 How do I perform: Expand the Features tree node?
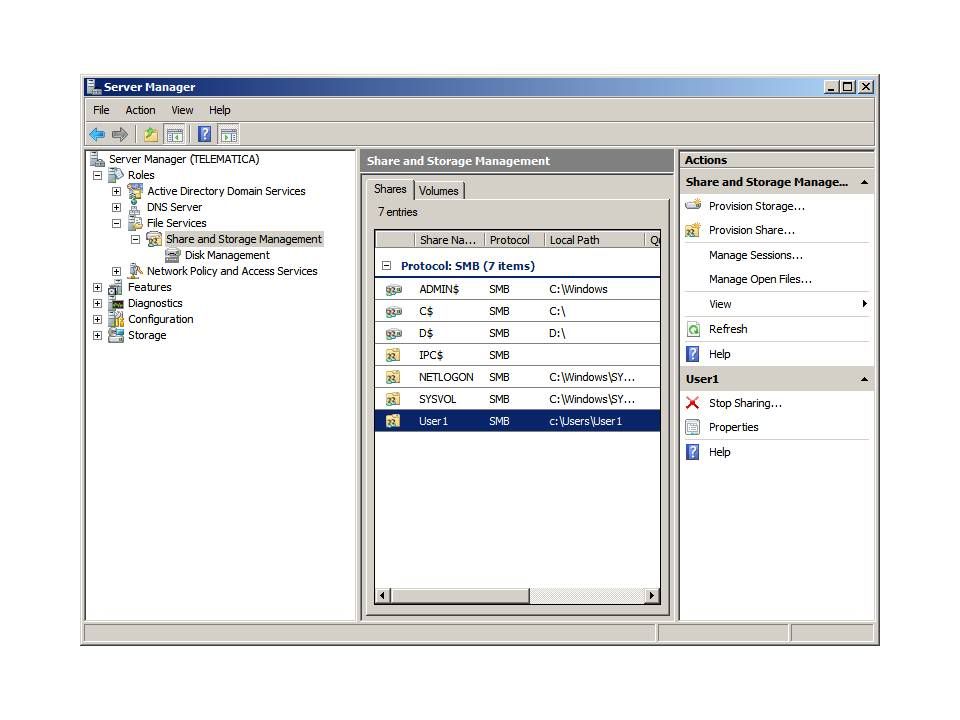point(97,287)
